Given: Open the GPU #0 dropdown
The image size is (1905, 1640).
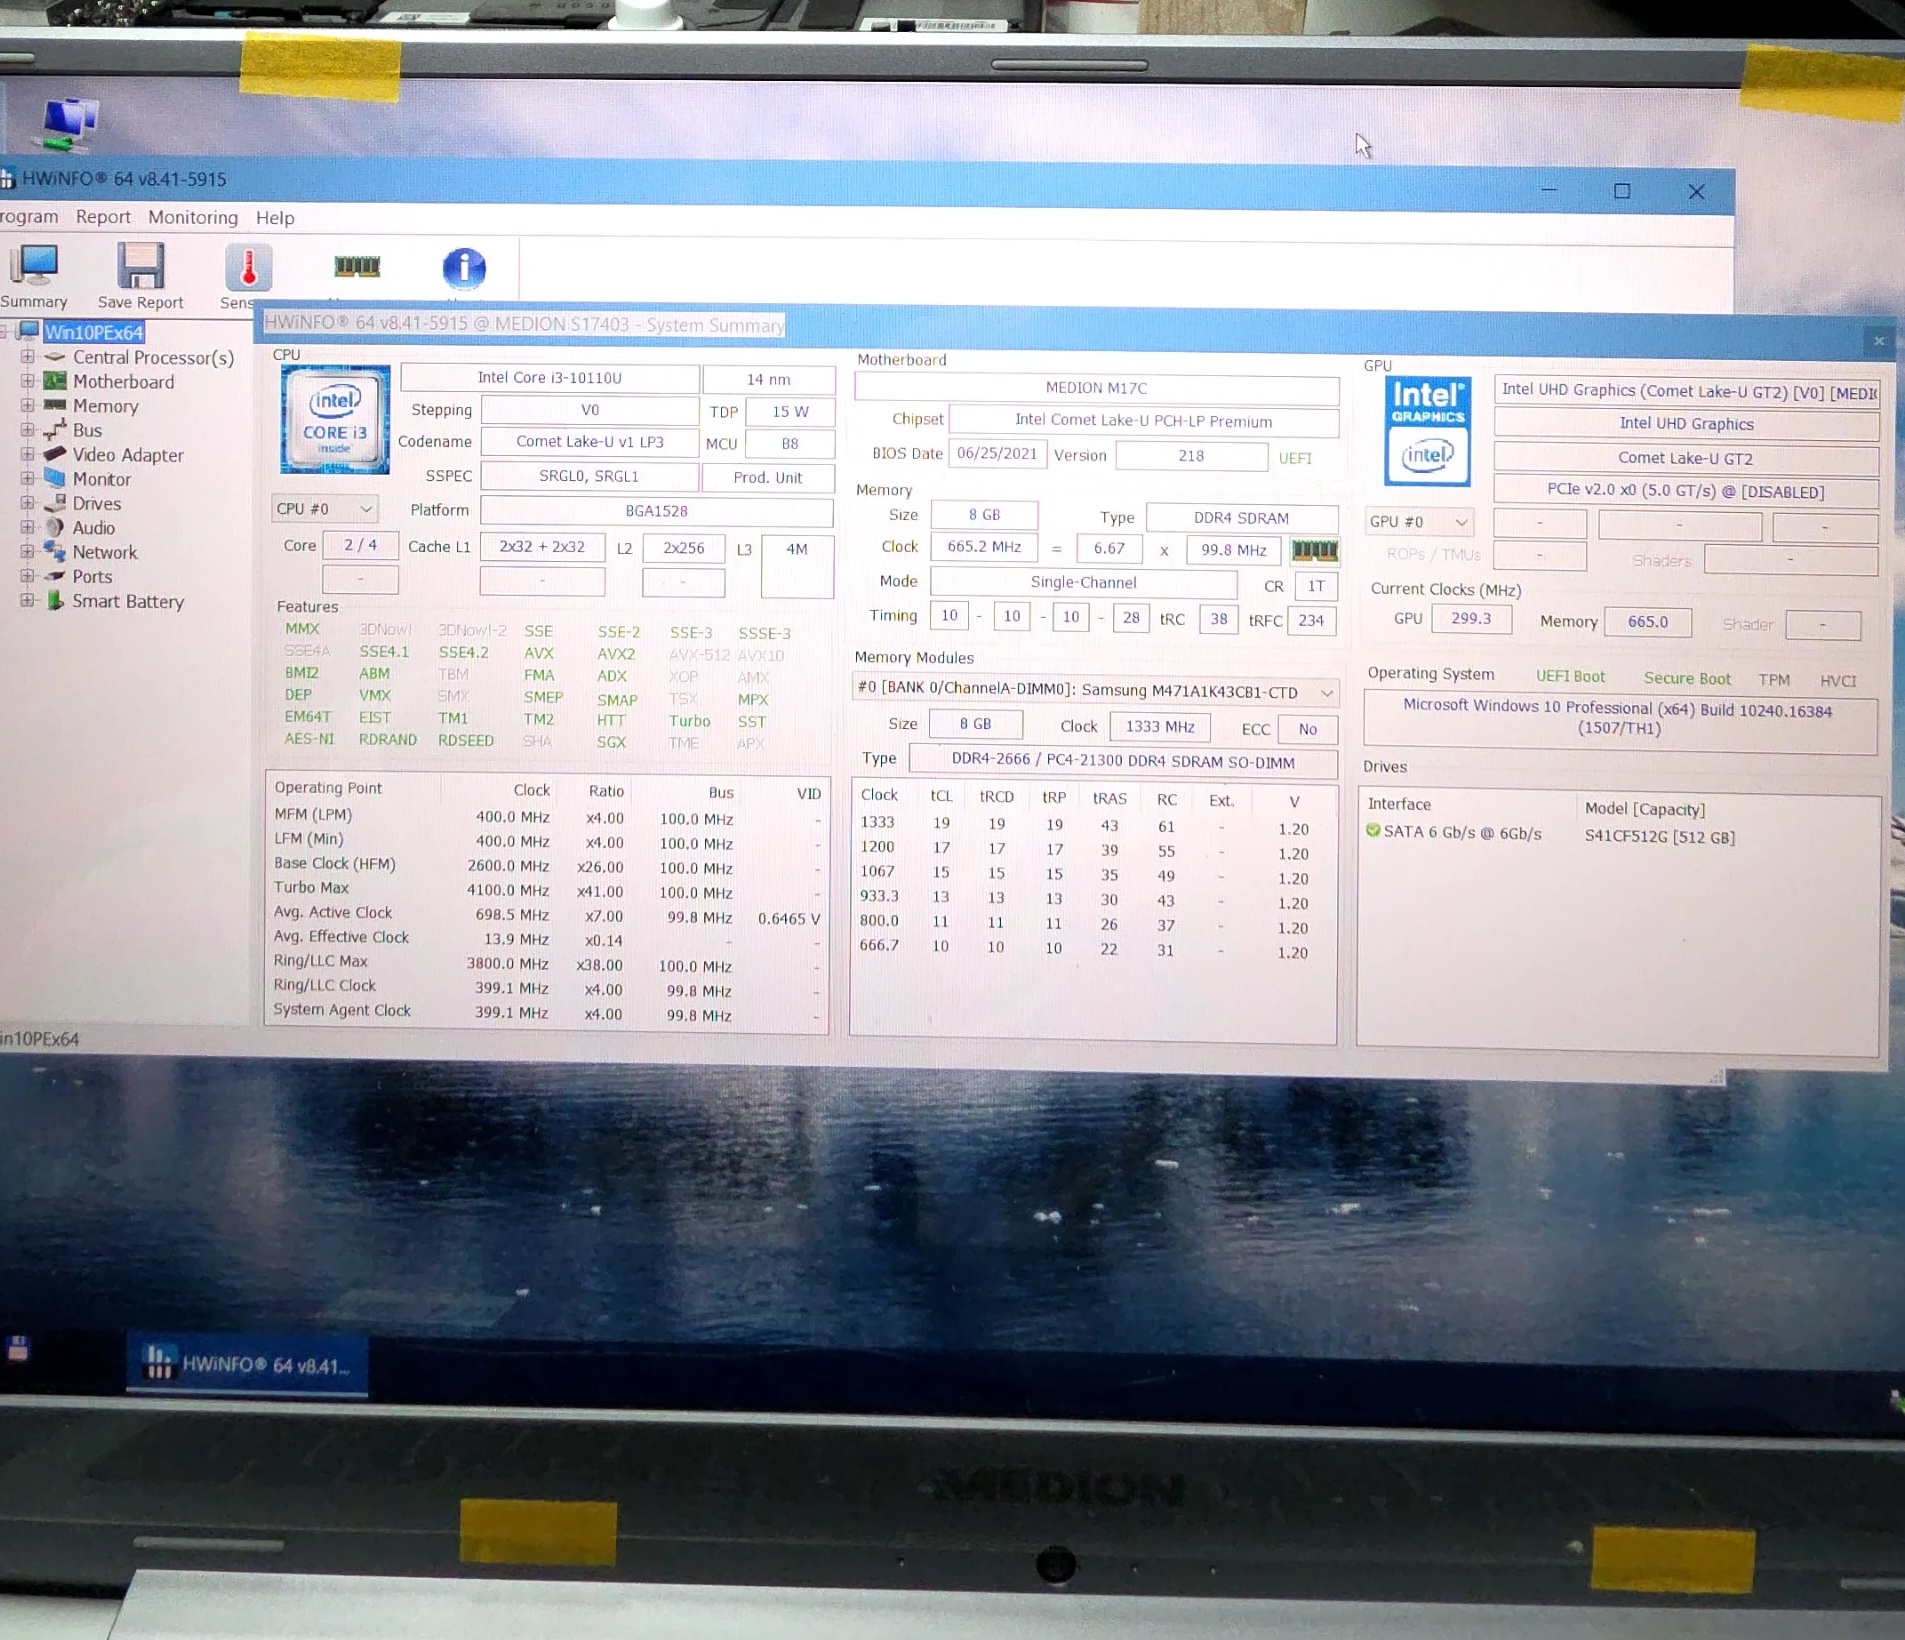Looking at the screenshot, I should click(1418, 522).
